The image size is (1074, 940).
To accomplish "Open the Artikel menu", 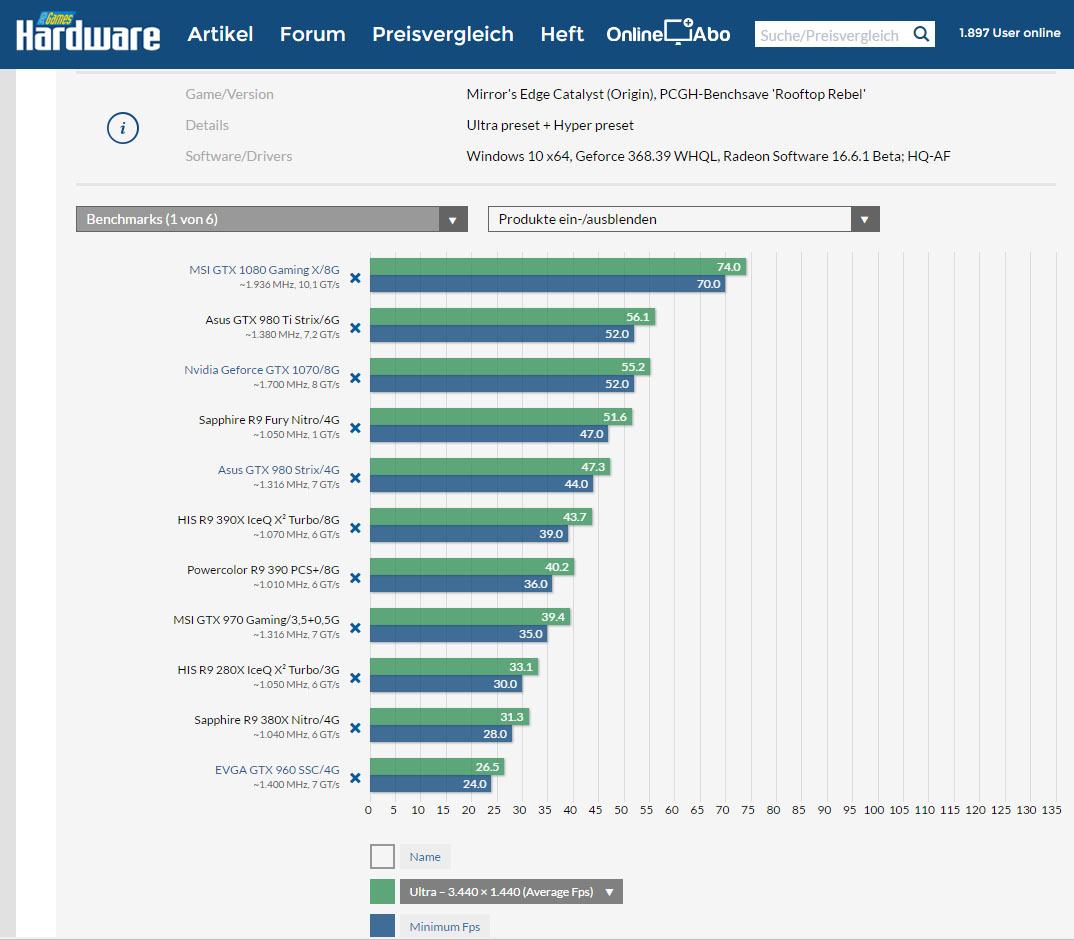I will pyautogui.click(x=220, y=34).
